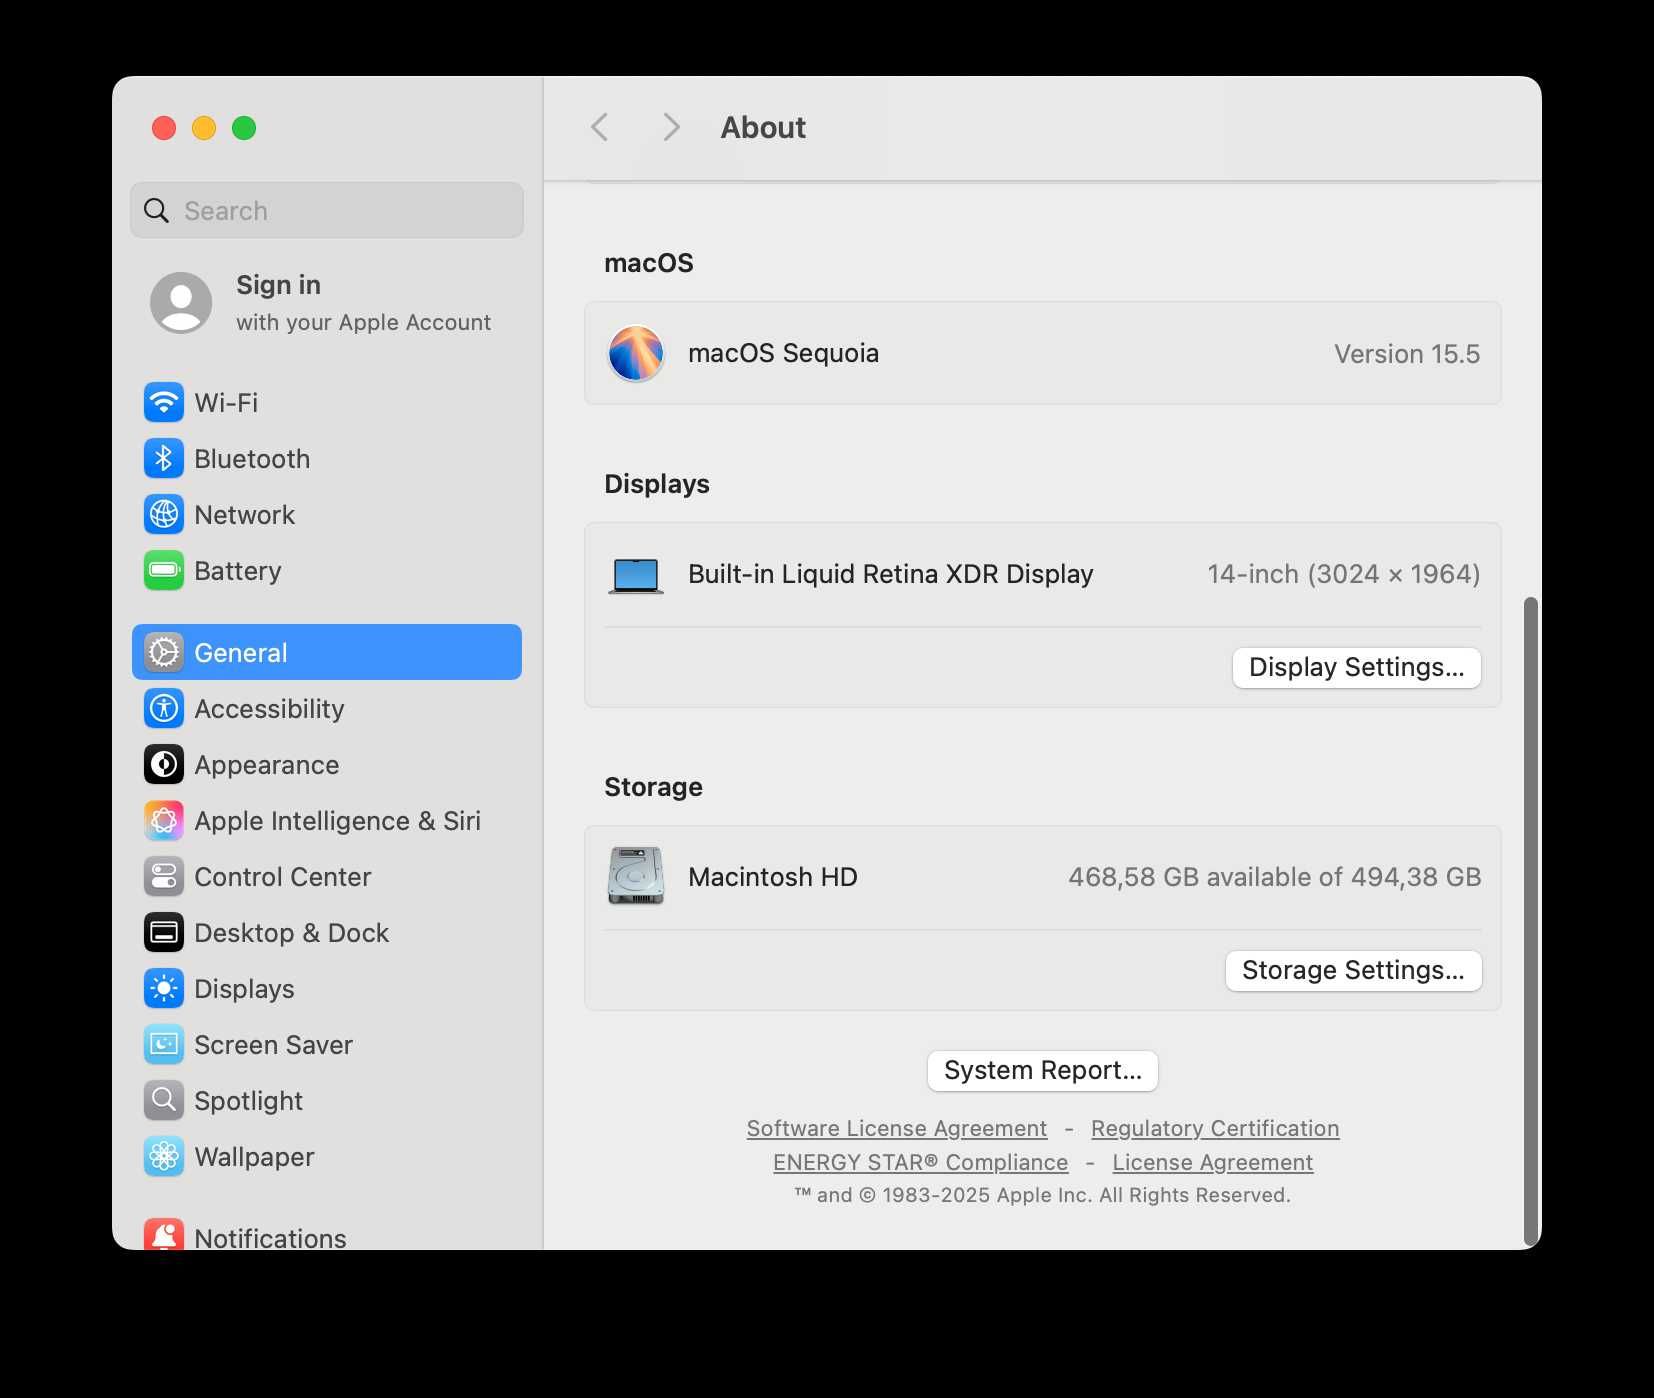
Task: Click the Bluetooth icon in sidebar
Action: click(164, 459)
